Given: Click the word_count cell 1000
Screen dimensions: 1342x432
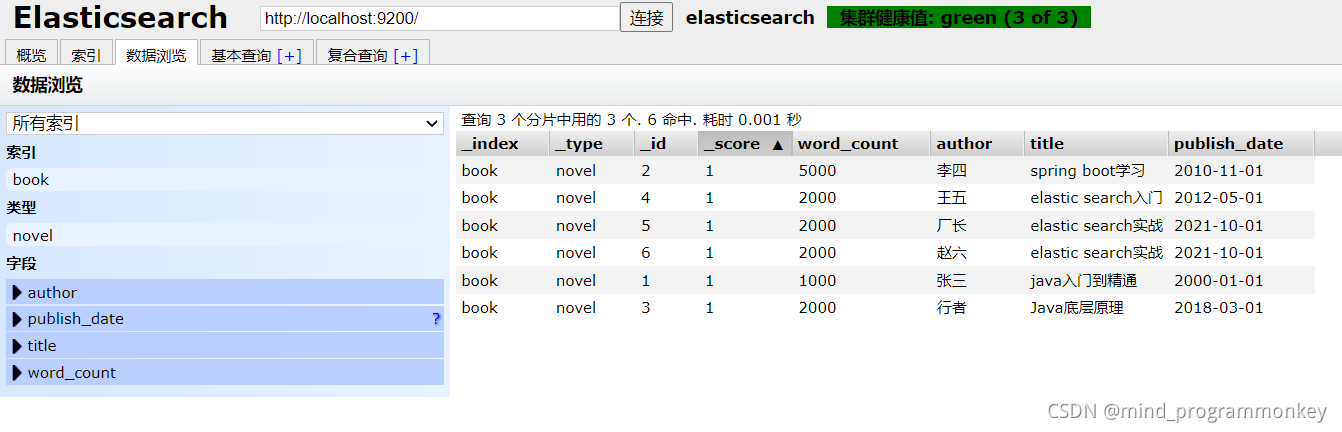Looking at the screenshot, I should point(817,281).
